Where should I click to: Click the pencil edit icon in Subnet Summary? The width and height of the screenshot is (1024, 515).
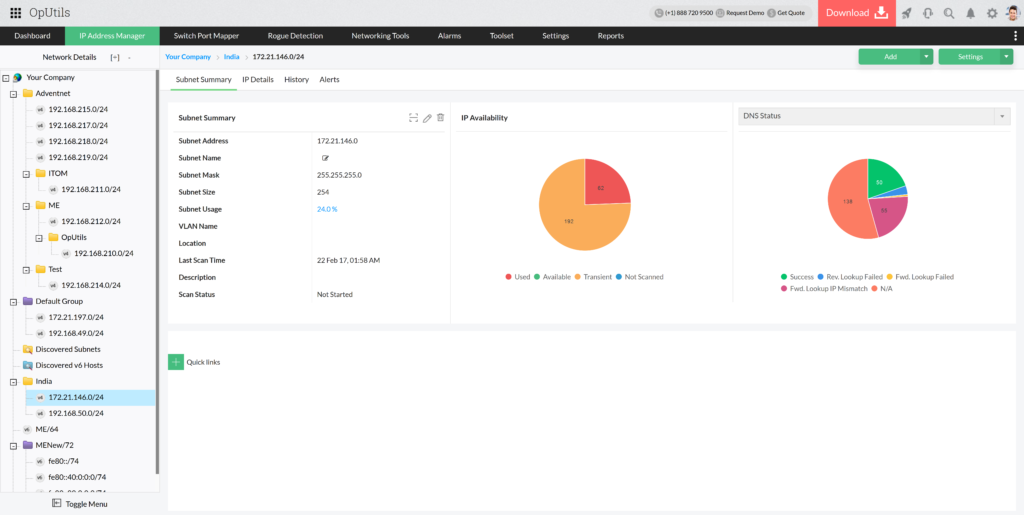point(427,118)
